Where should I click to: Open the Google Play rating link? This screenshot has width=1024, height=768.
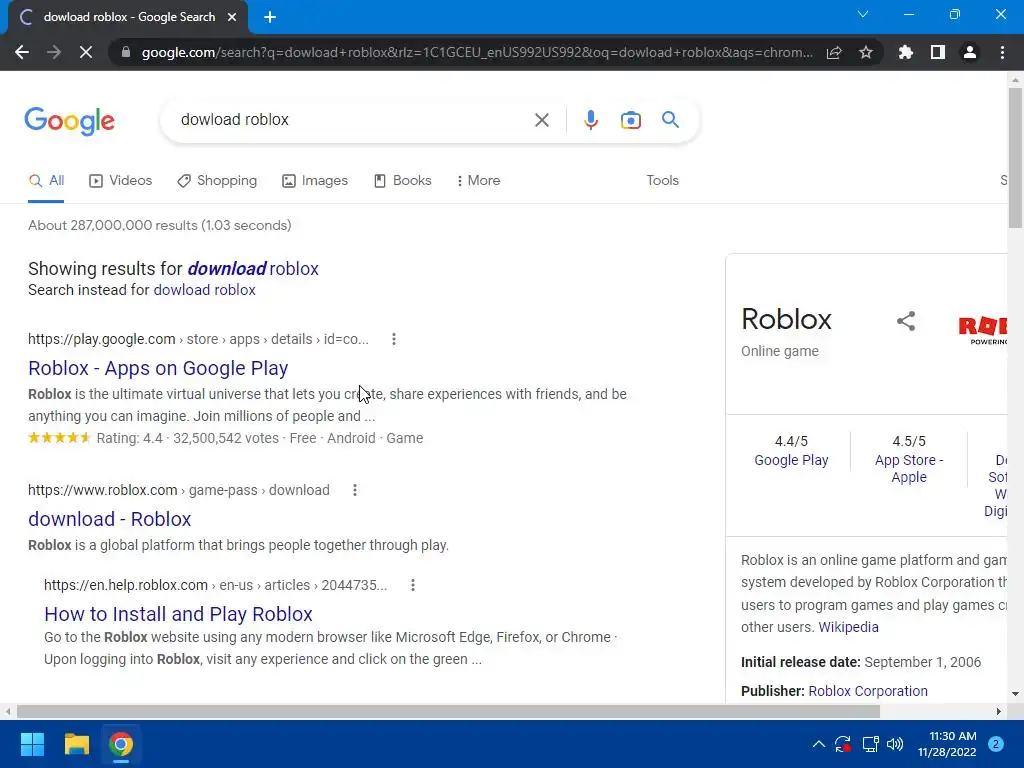(x=791, y=460)
